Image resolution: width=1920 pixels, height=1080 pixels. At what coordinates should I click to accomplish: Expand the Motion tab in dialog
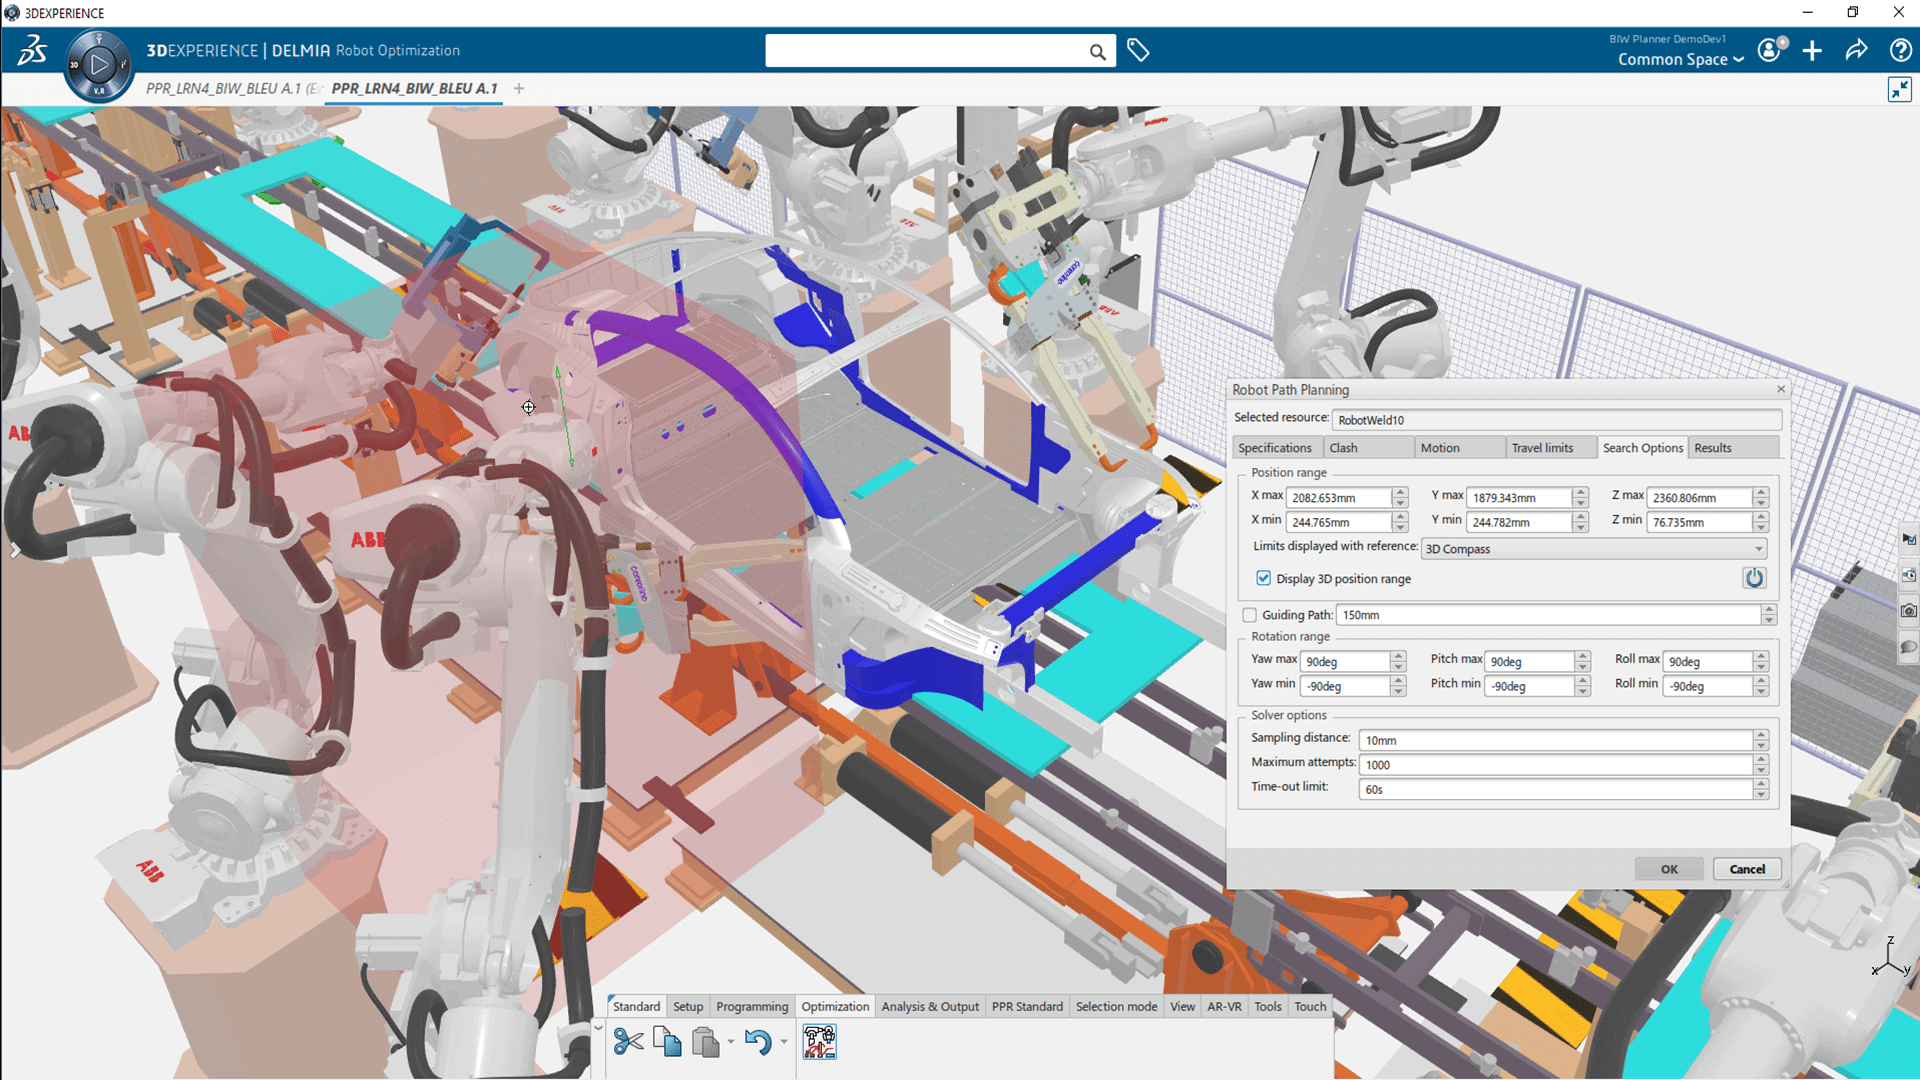(x=1439, y=447)
